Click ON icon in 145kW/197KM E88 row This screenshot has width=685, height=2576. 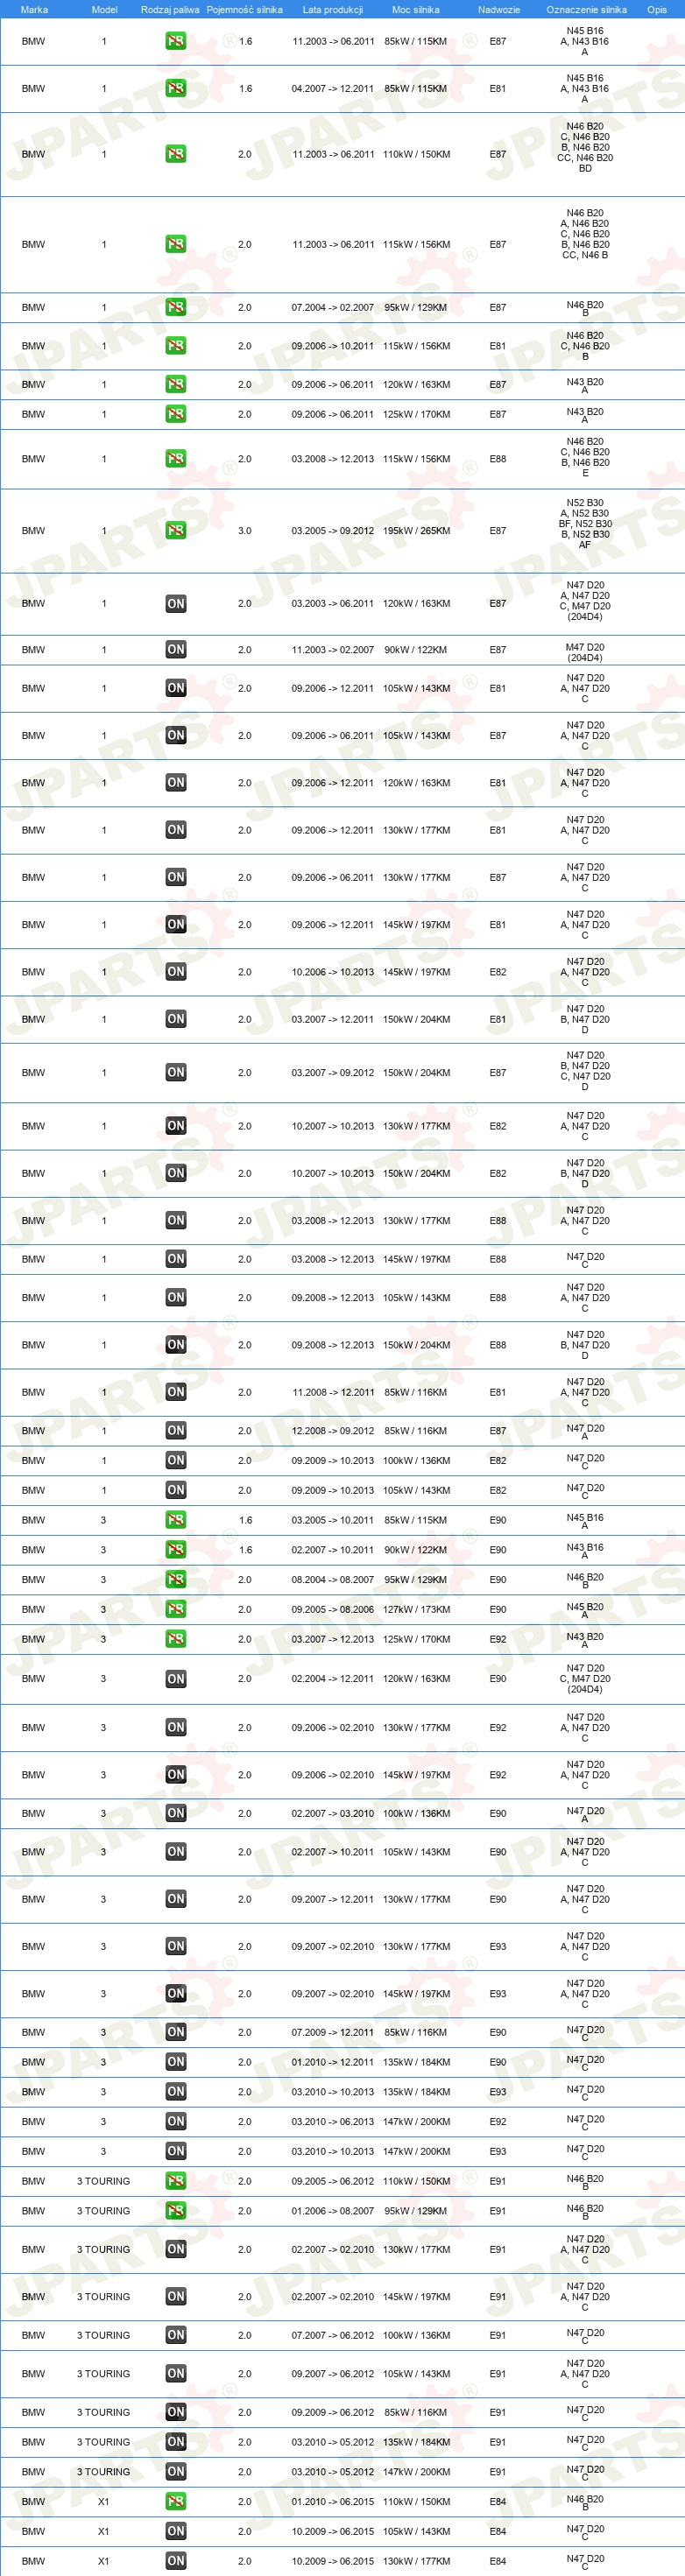coord(176,1259)
